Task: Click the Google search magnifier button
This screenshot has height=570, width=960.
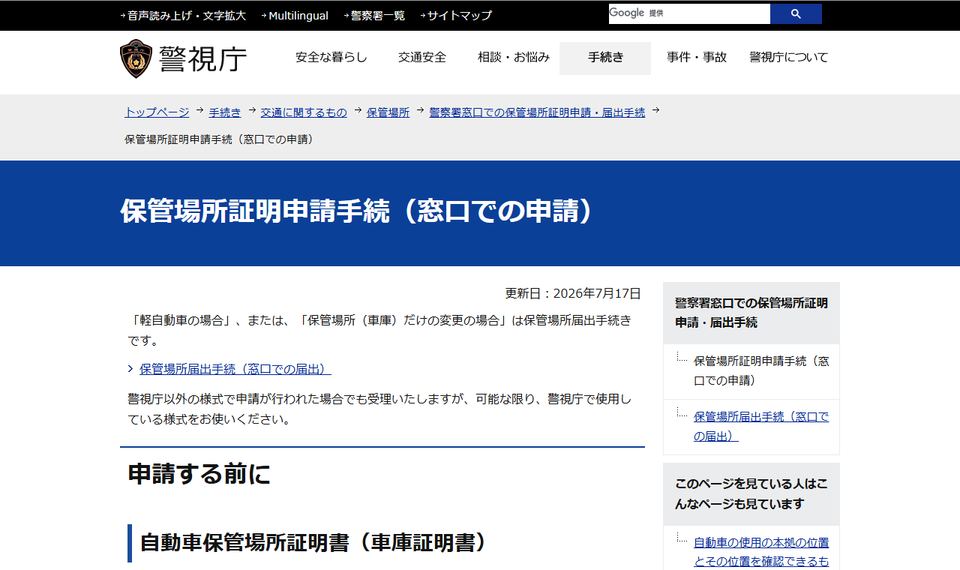Action: tap(795, 13)
